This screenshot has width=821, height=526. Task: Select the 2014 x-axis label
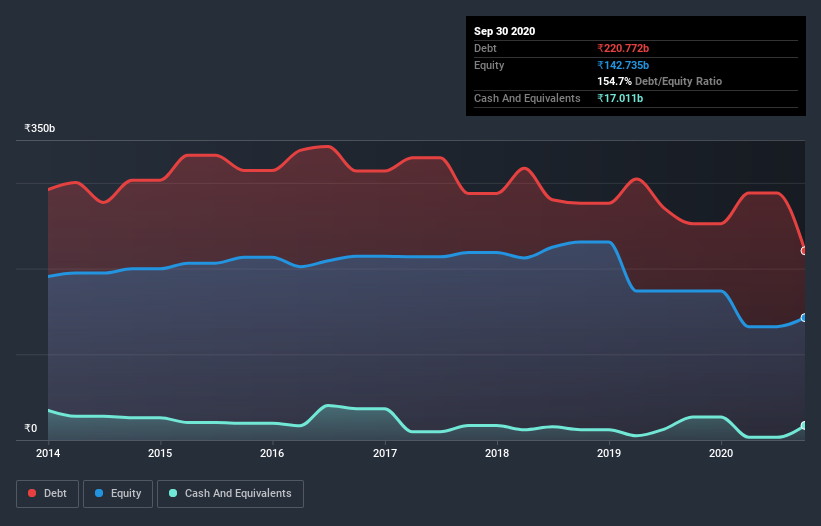tap(48, 453)
